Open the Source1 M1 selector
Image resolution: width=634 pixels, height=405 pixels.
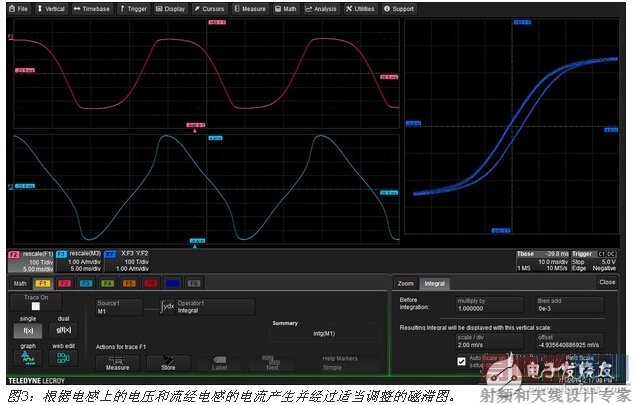tap(119, 307)
